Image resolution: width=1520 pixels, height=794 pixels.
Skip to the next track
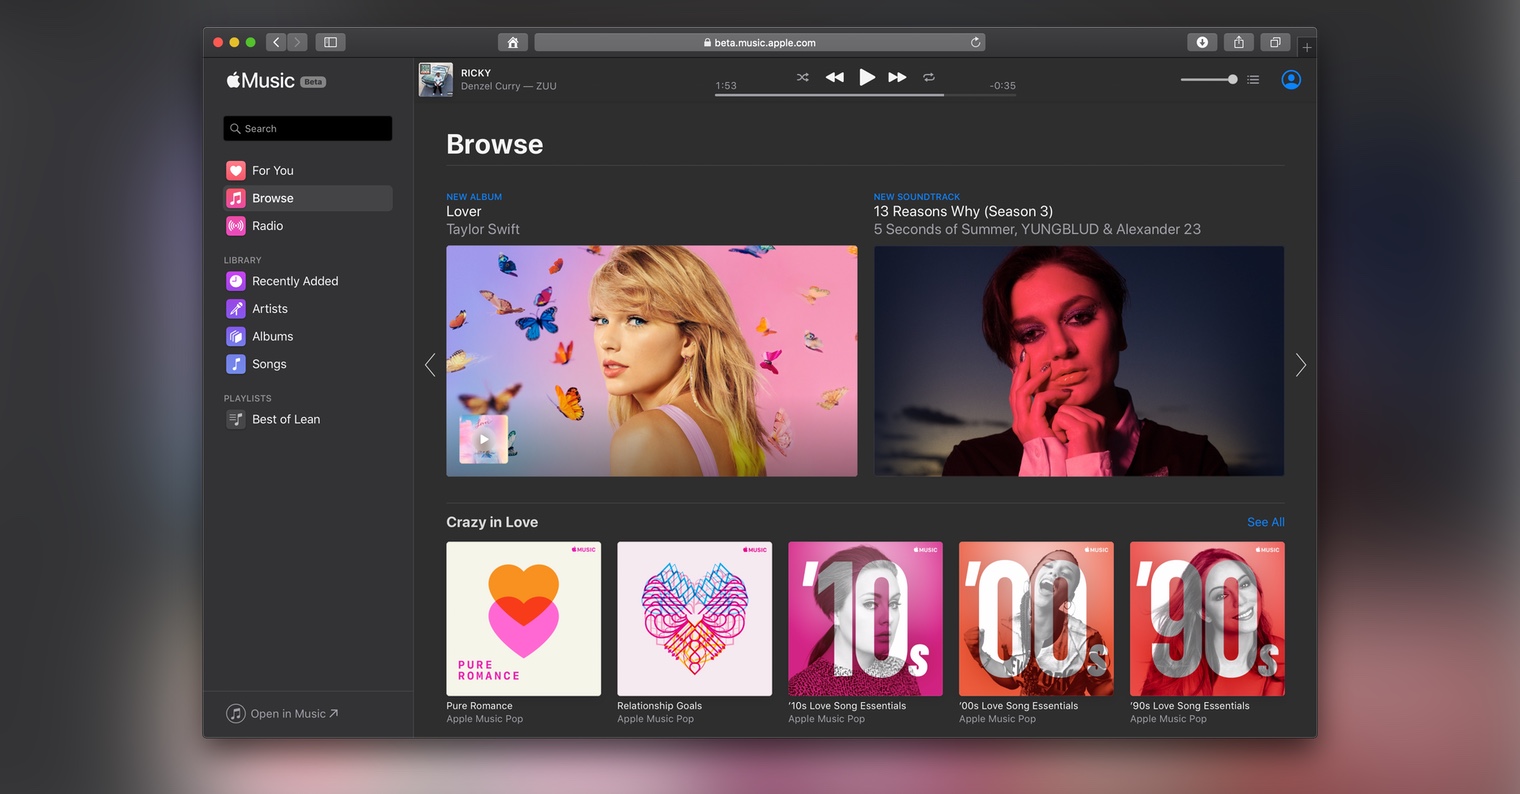click(897, 77)
